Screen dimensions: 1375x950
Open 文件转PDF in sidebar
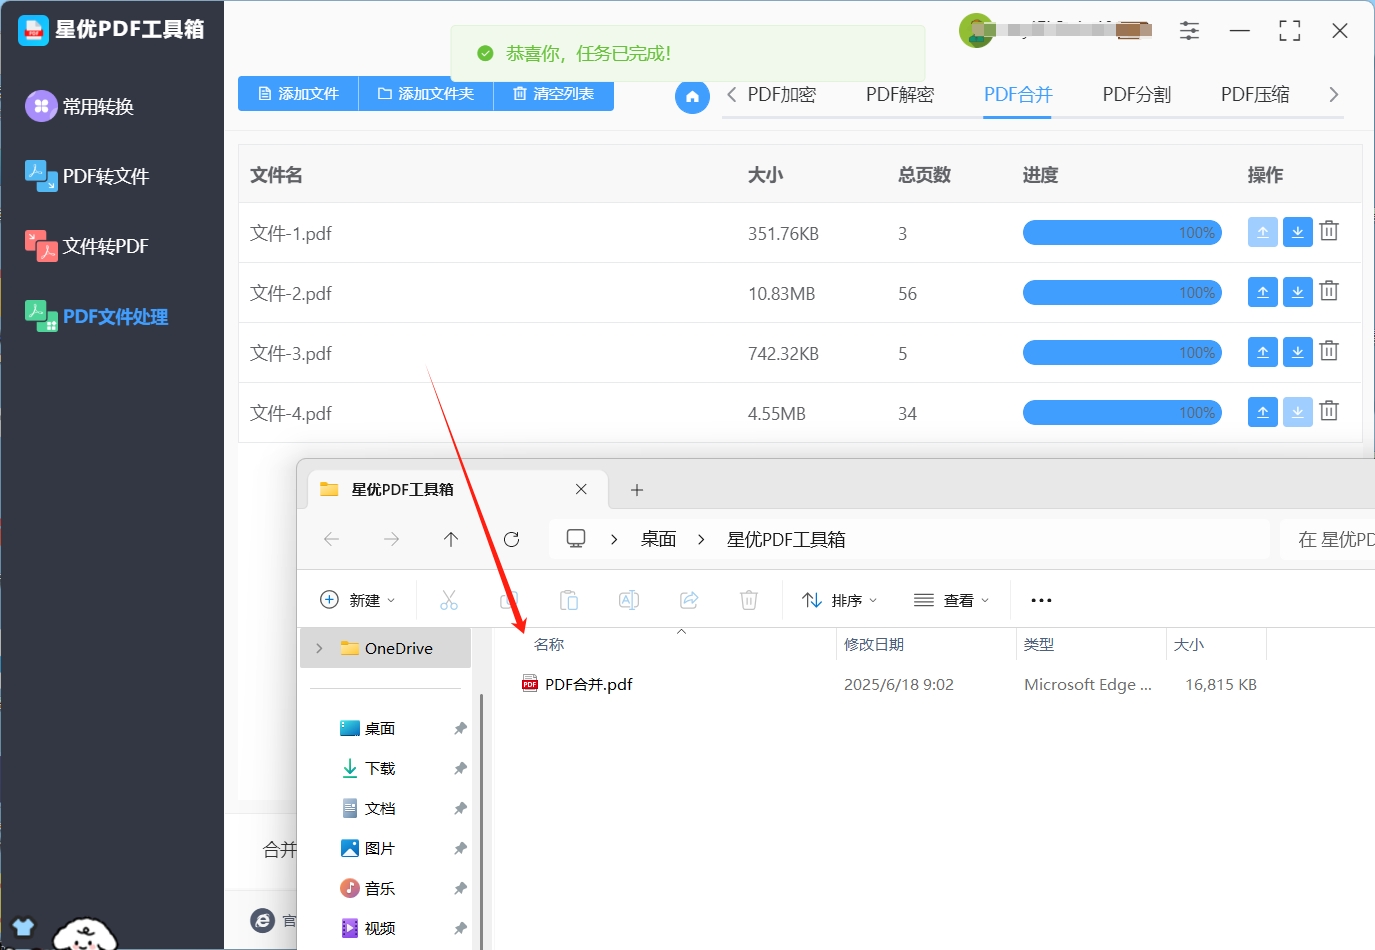[87, 246]
